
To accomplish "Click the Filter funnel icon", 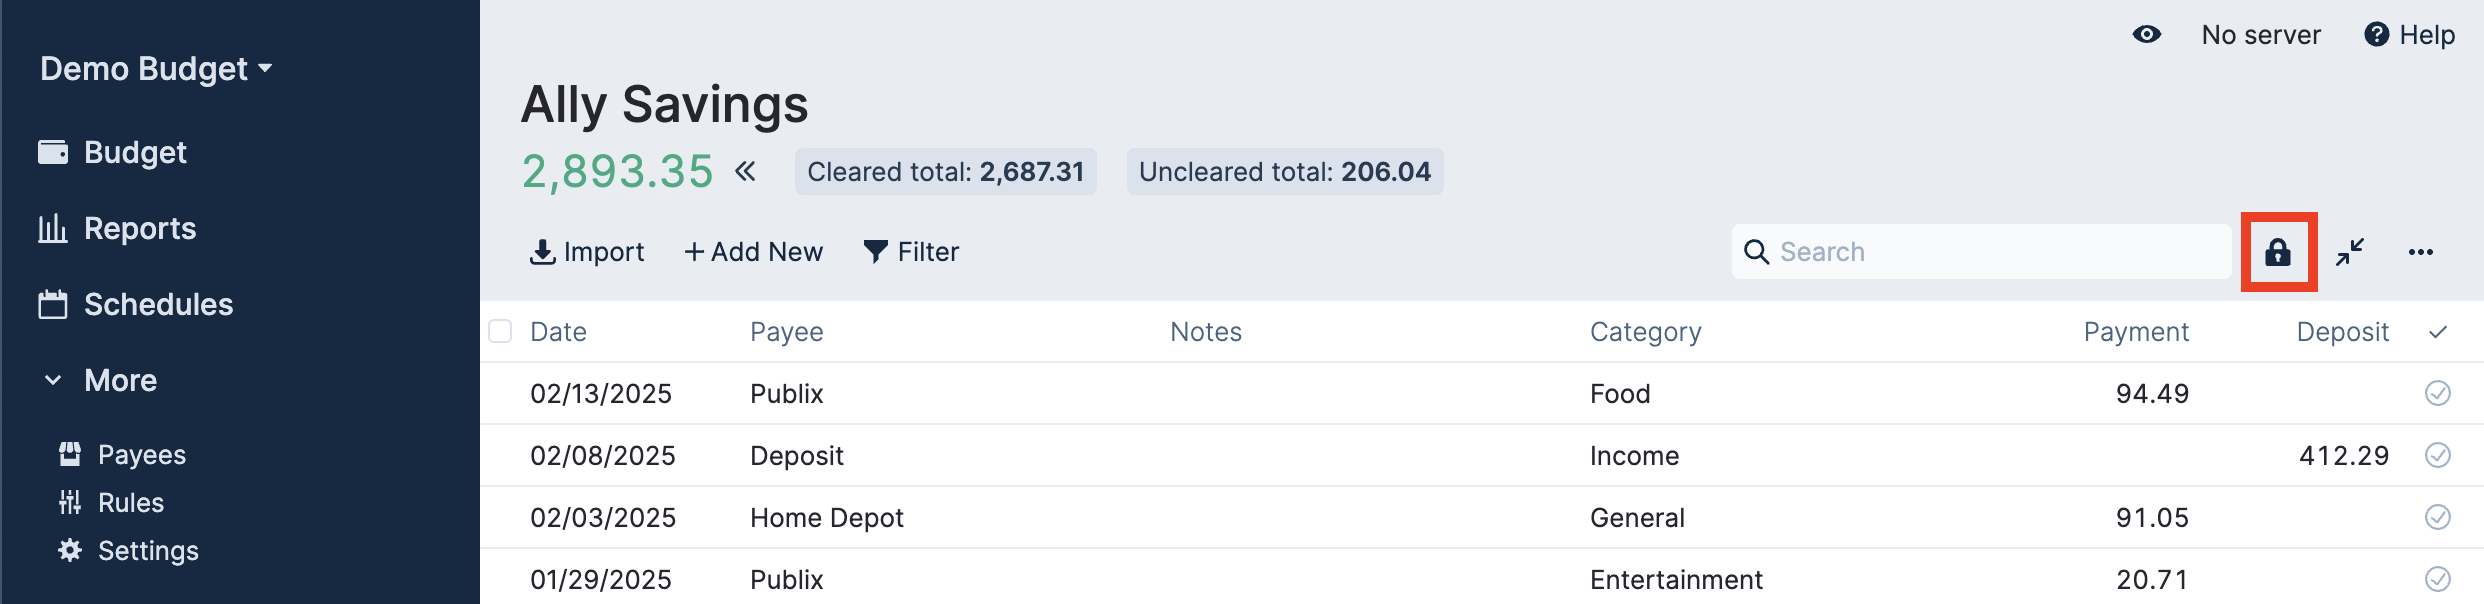I will click(x=875, y=252).
